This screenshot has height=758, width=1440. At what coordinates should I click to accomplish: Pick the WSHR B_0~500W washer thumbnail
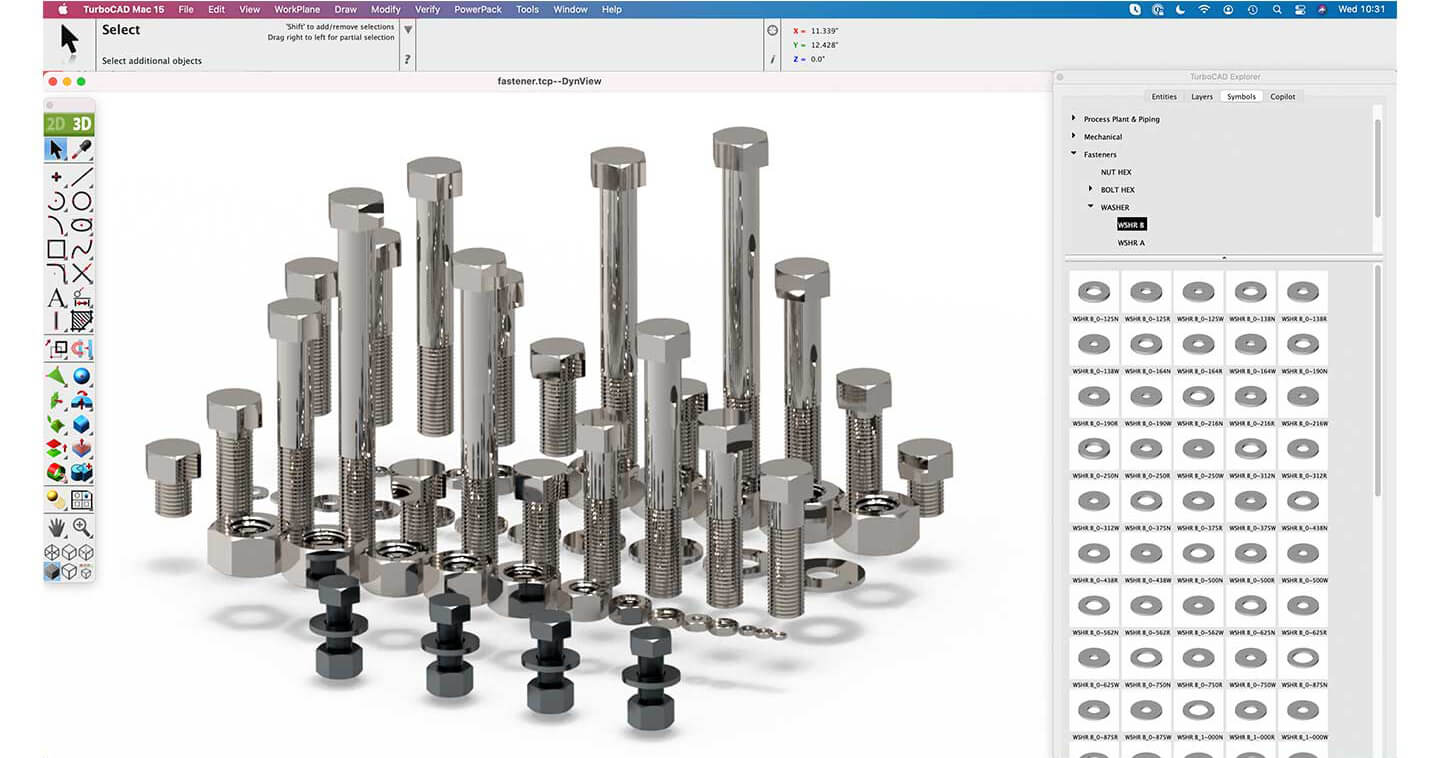[x=1302, y=554]
